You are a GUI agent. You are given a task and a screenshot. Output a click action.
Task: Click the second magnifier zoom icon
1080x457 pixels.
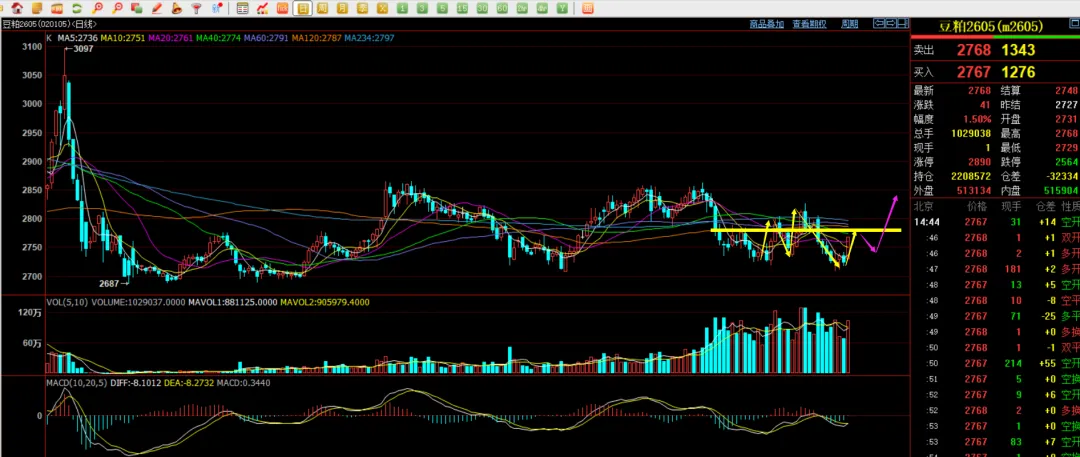[118, 8]
